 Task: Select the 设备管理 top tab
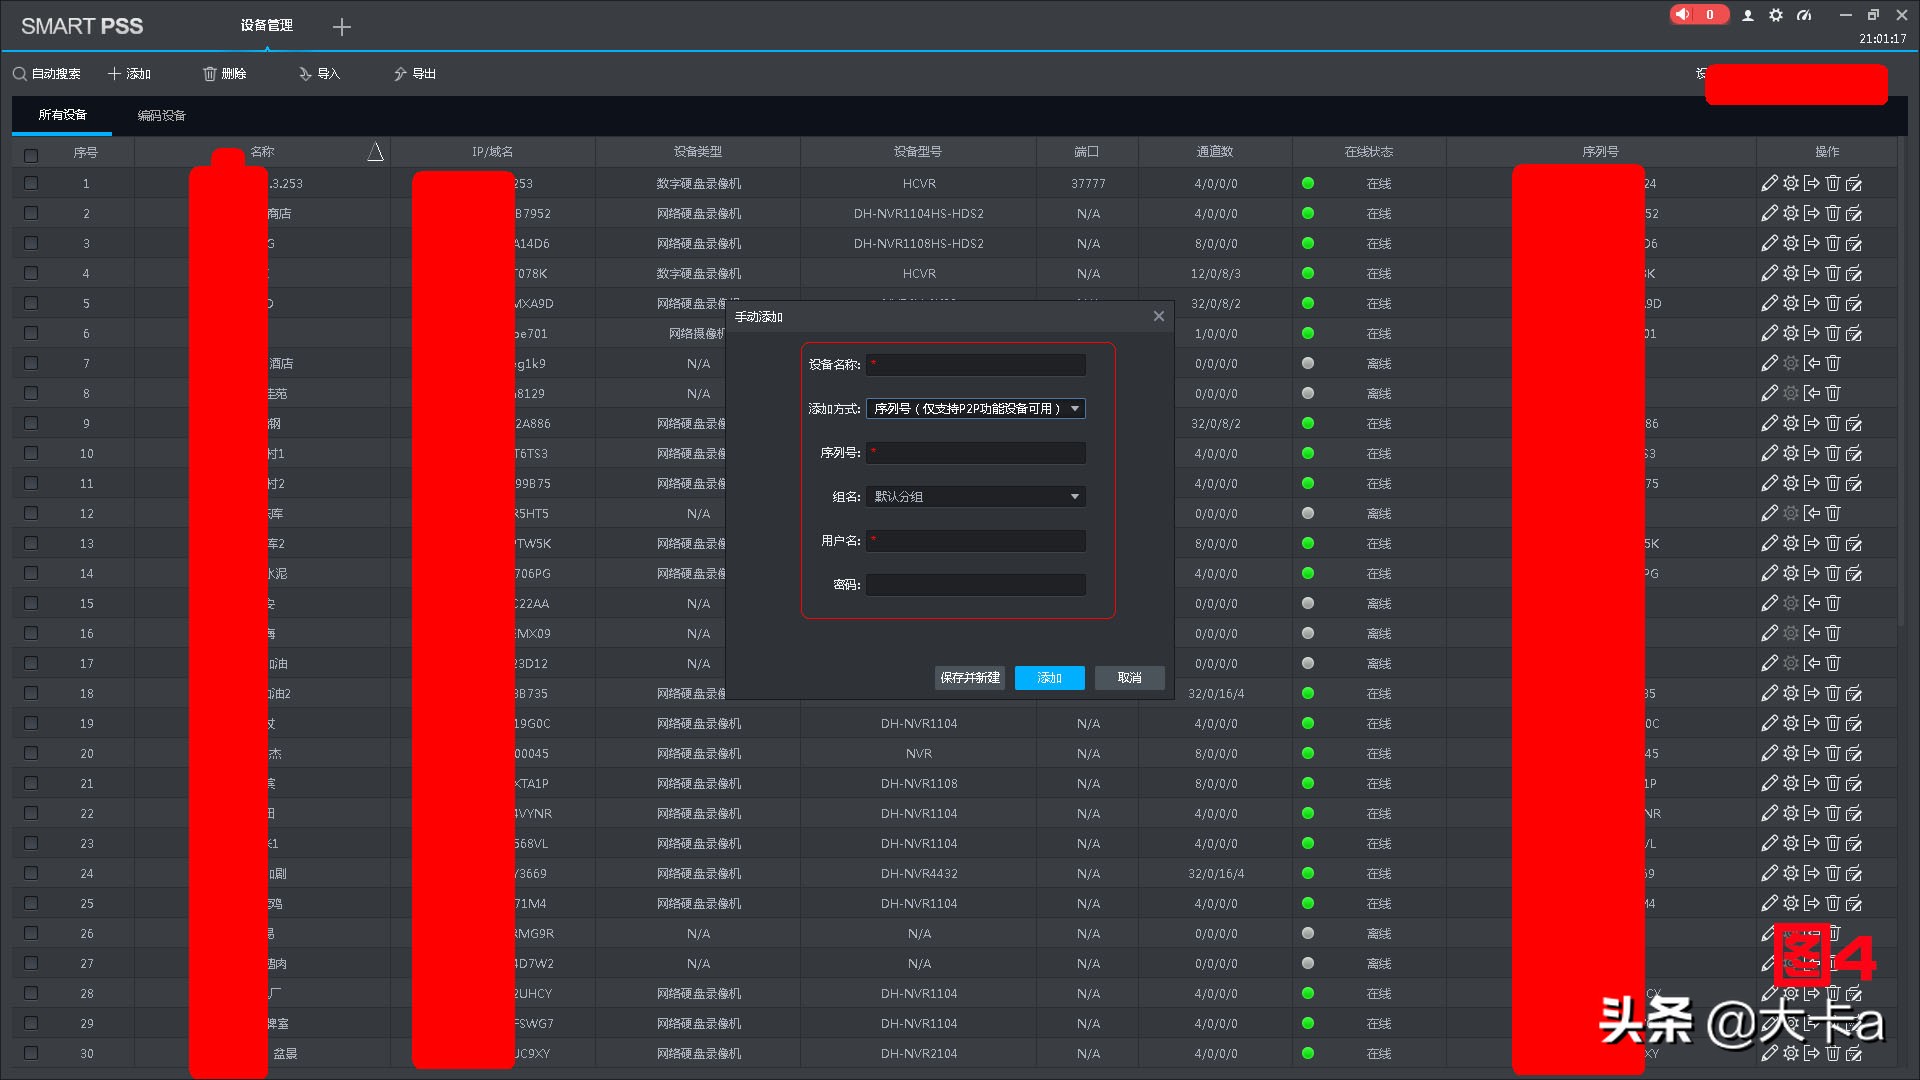click(x=266, y=25)
